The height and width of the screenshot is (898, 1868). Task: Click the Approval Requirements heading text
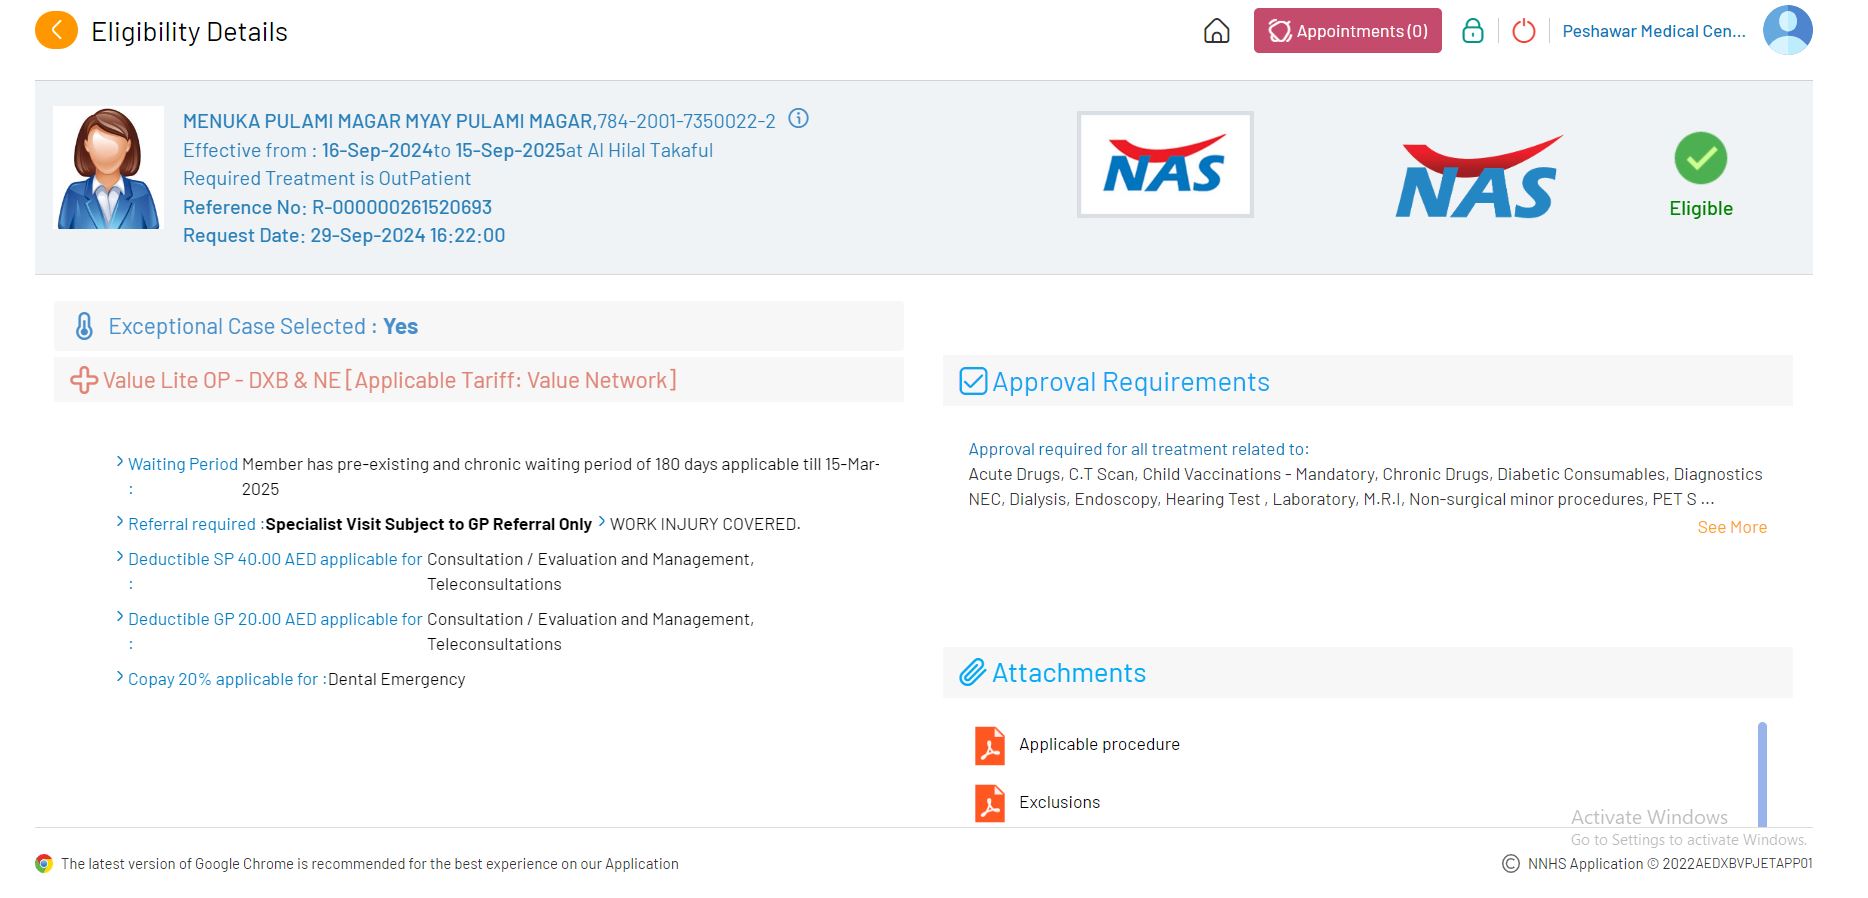coord(1131,382)
